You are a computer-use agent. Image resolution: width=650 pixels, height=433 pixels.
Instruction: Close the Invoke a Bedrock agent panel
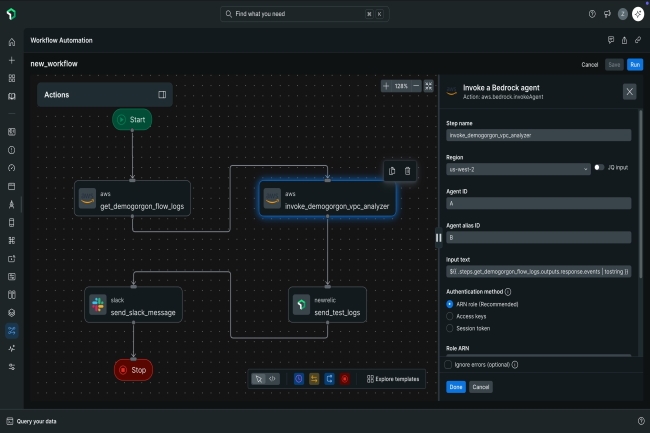(629, 91)
